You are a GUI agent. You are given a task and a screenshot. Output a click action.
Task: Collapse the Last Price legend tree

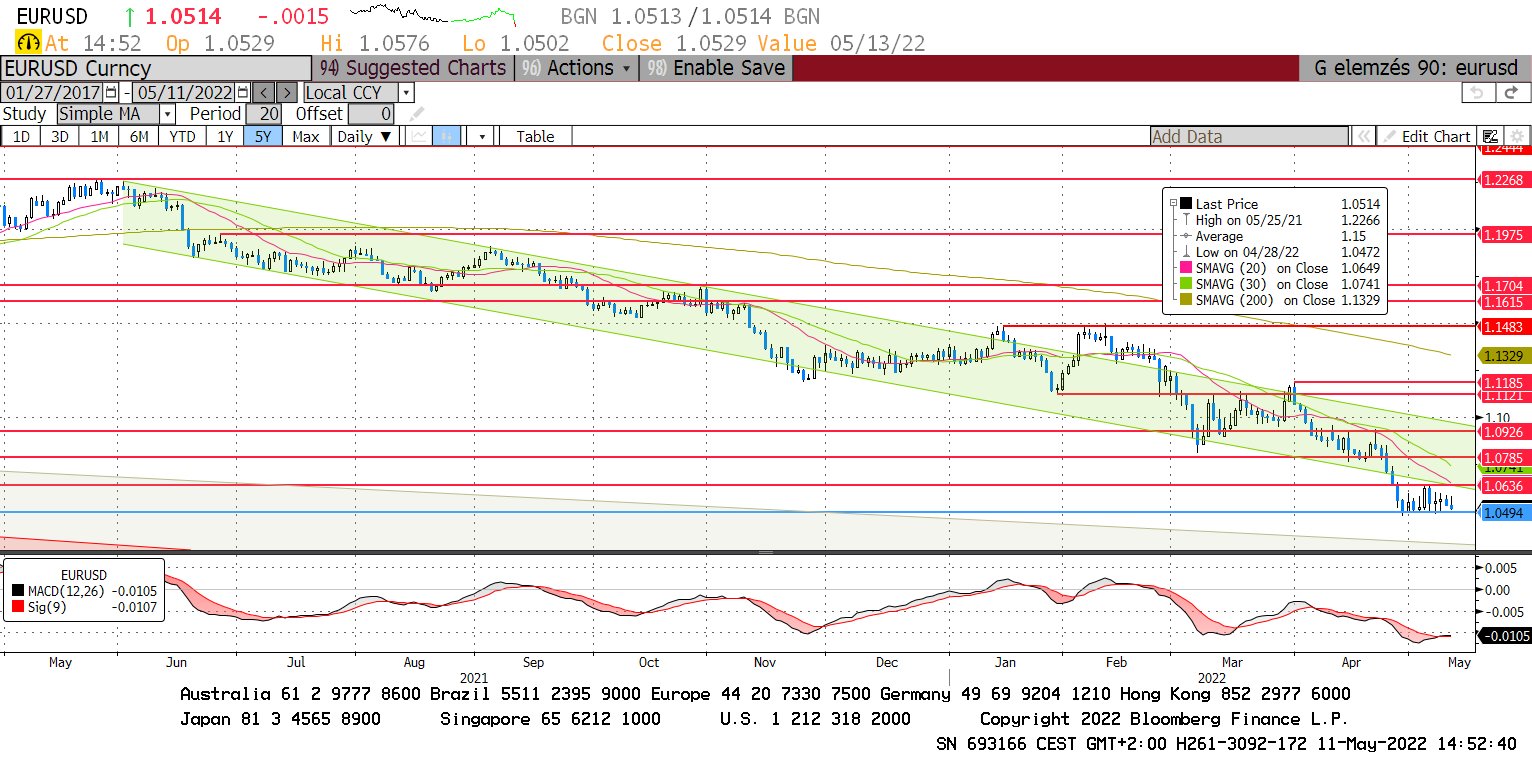click(1173, 204)
